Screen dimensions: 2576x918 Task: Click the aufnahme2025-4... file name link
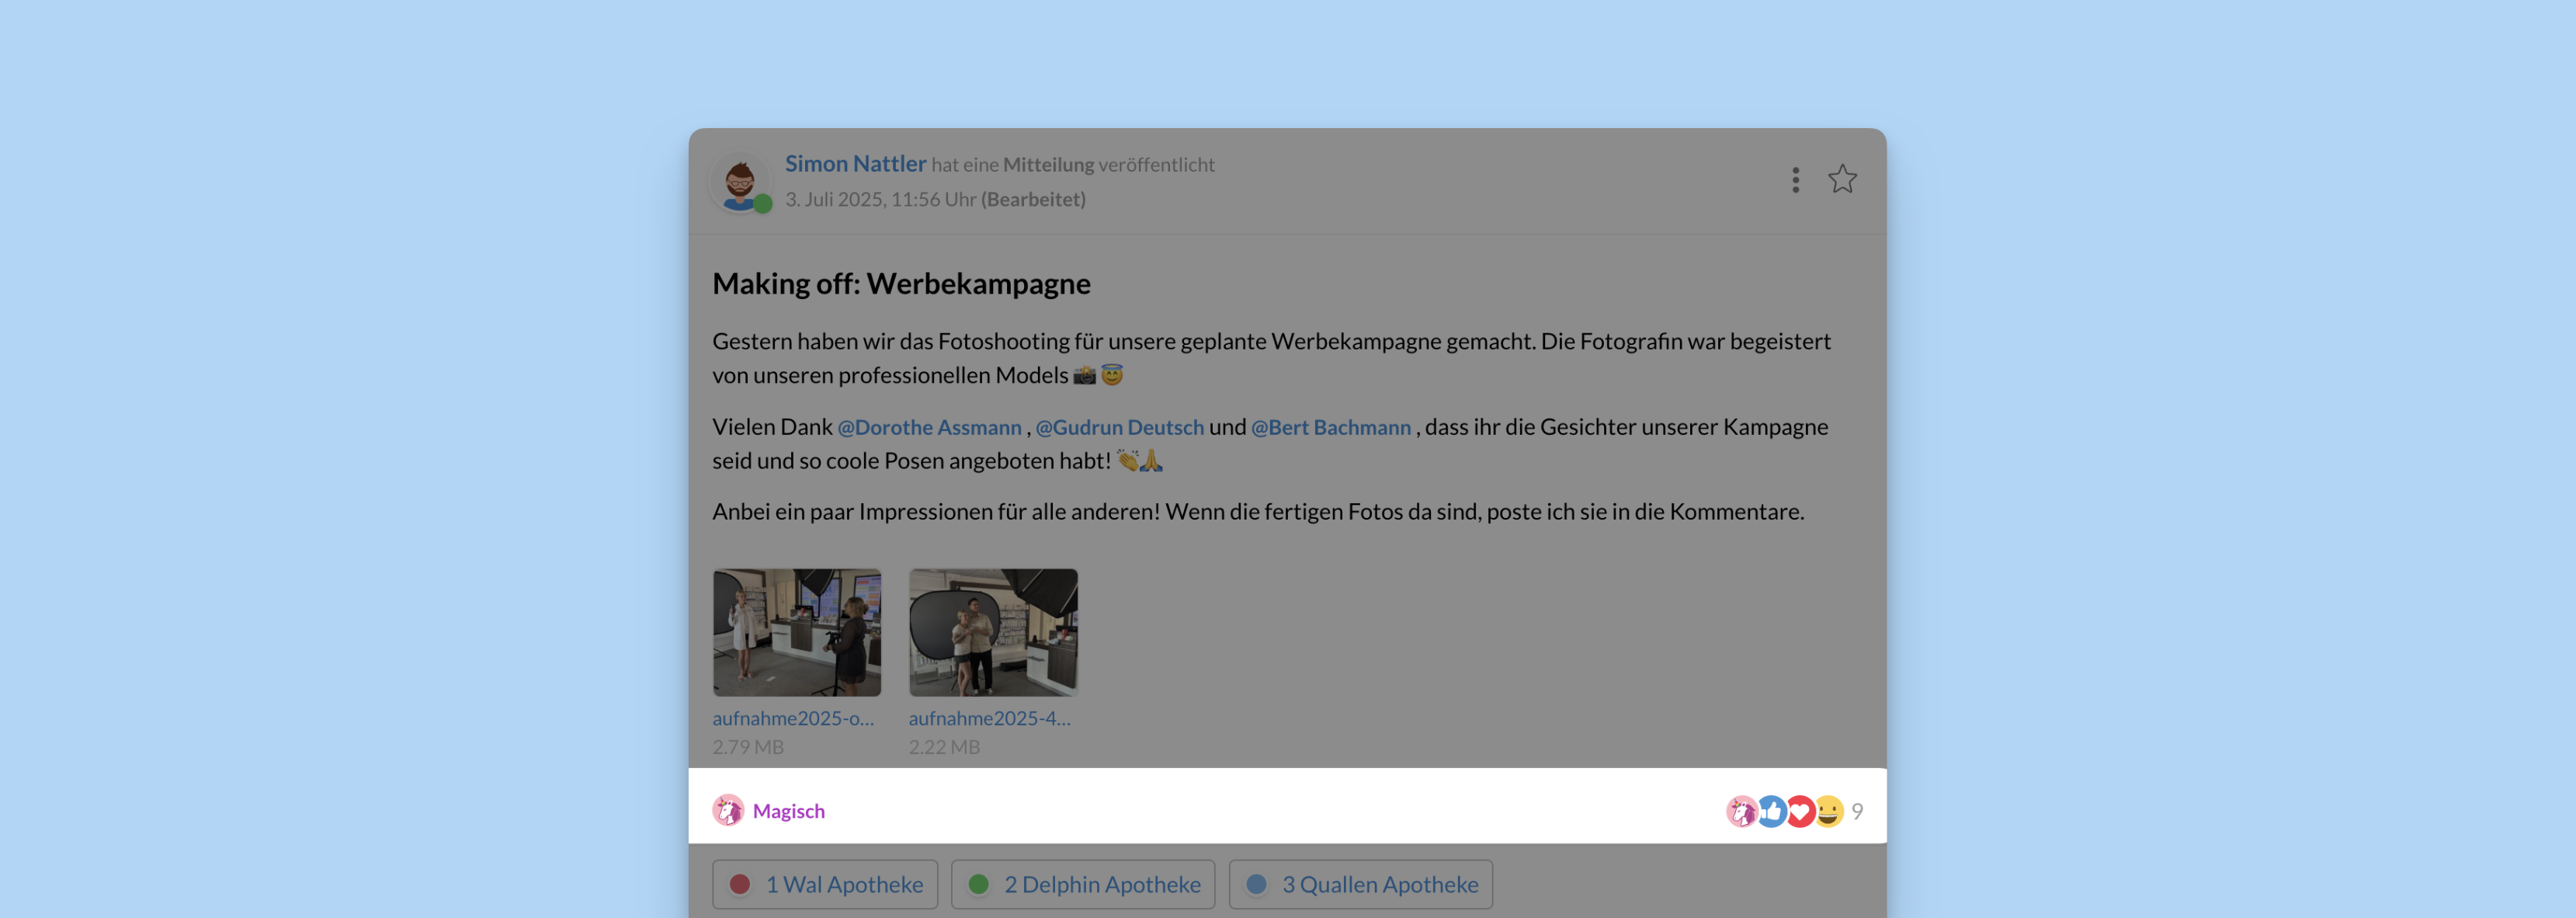pyautogui.click(x=989, y=718)
